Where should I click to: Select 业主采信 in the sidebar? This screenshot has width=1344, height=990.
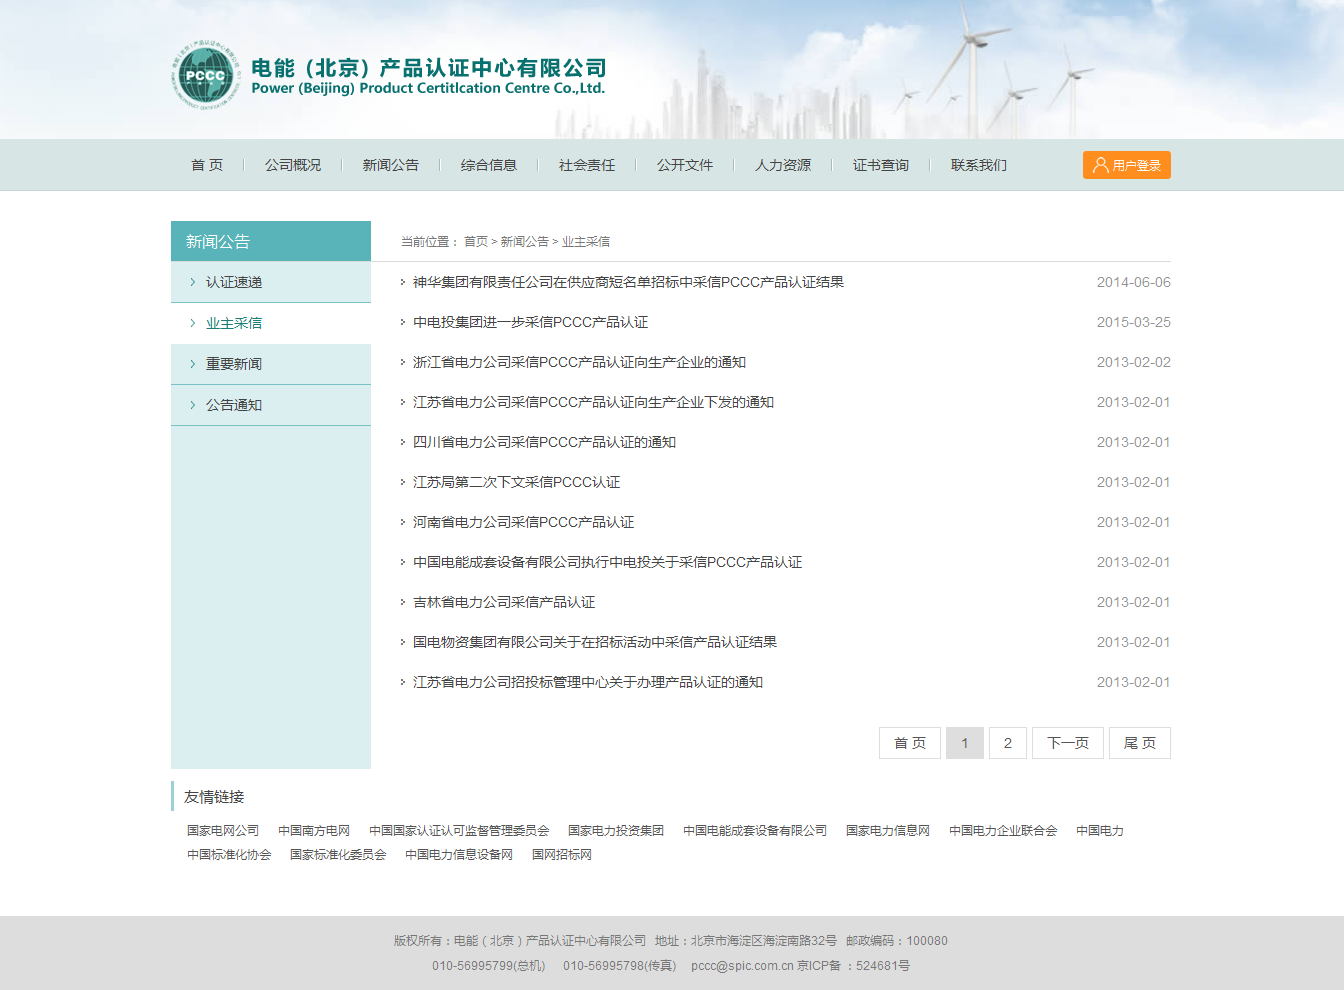pyautogui.click(x=234, y=323)
